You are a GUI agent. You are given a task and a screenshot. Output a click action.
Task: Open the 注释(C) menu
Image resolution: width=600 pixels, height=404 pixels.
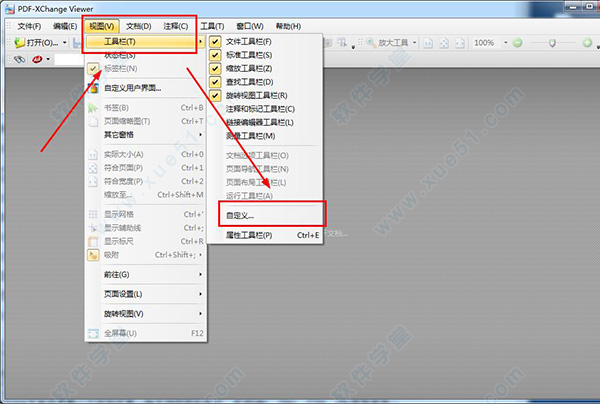point(176,26)
